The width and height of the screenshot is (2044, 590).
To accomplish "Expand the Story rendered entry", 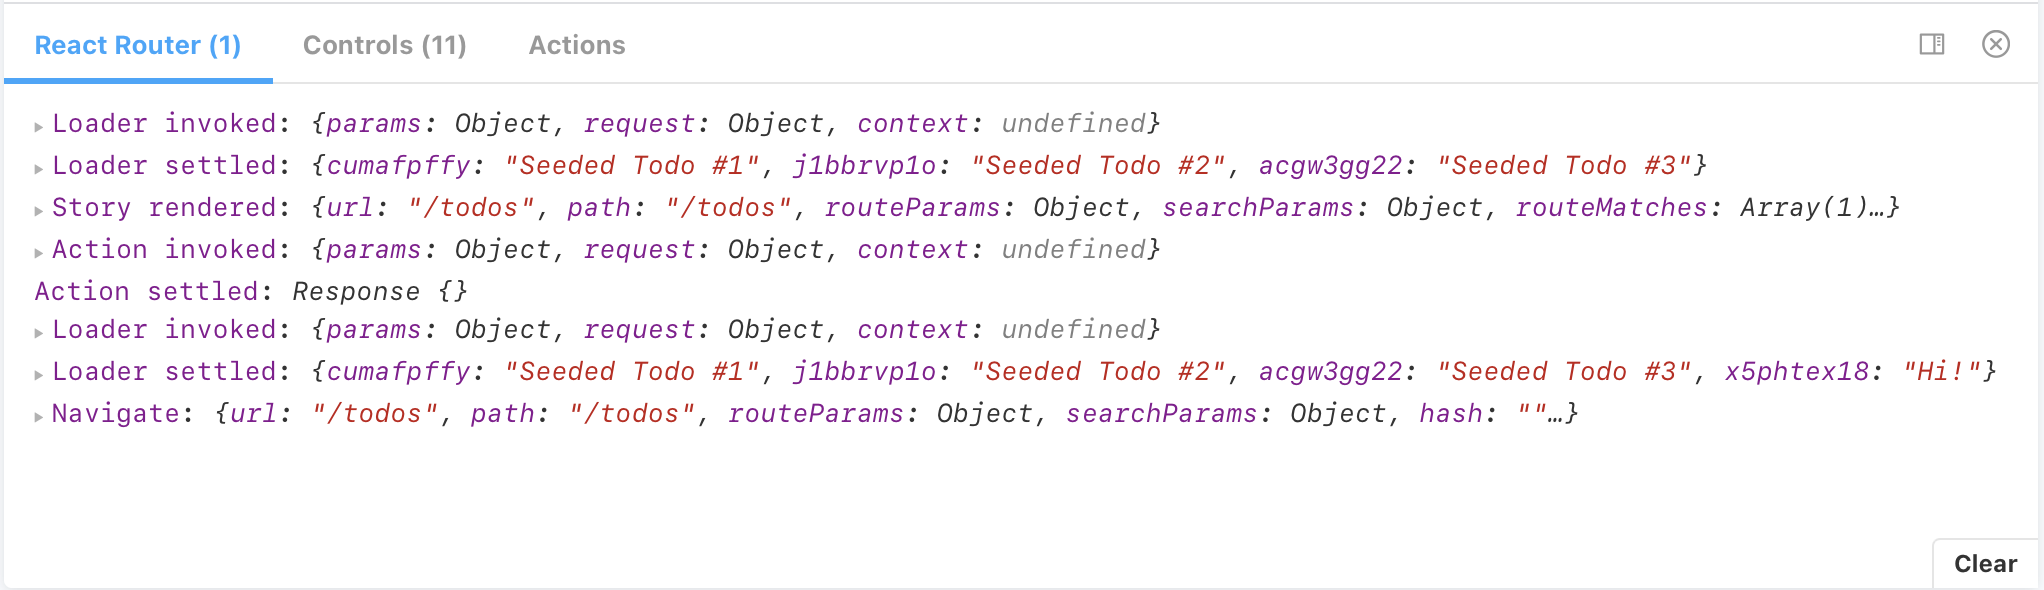I will (39, 210).
